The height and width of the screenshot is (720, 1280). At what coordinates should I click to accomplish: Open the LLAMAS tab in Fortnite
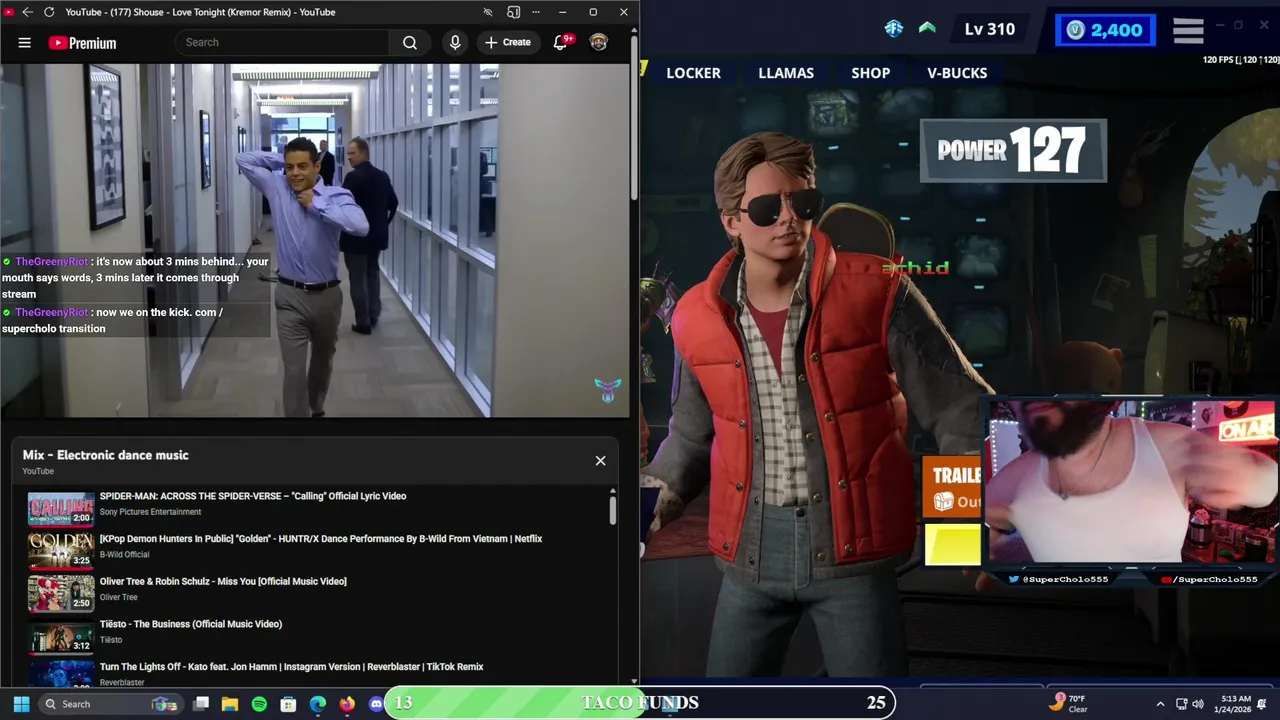786,73
